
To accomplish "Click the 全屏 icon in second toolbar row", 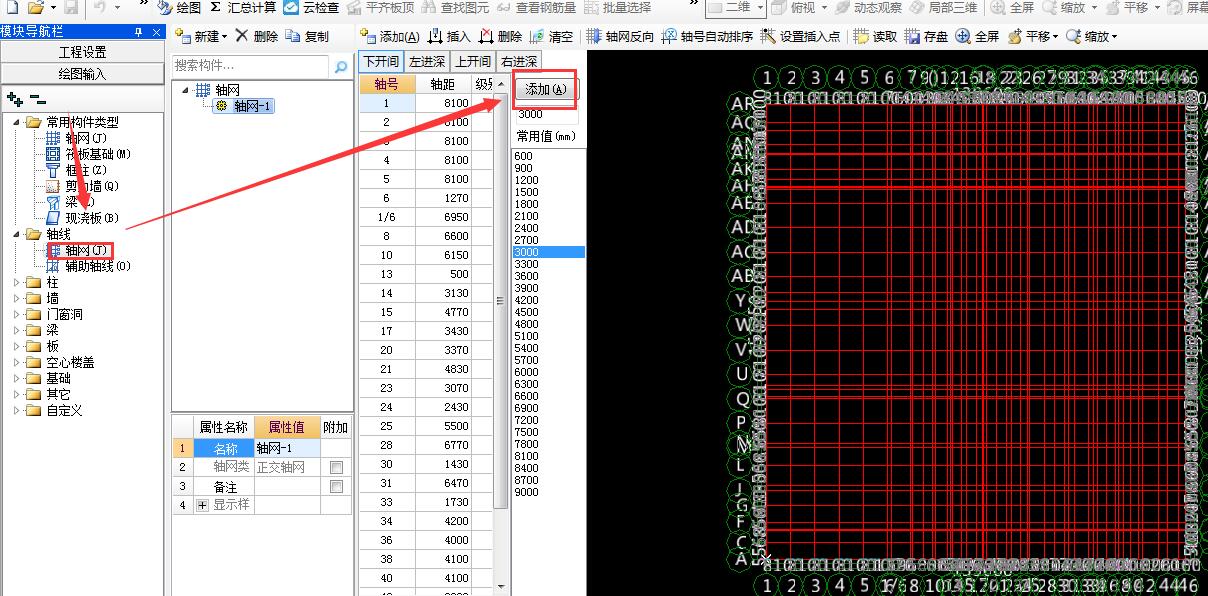I will (x=963, y=37).
